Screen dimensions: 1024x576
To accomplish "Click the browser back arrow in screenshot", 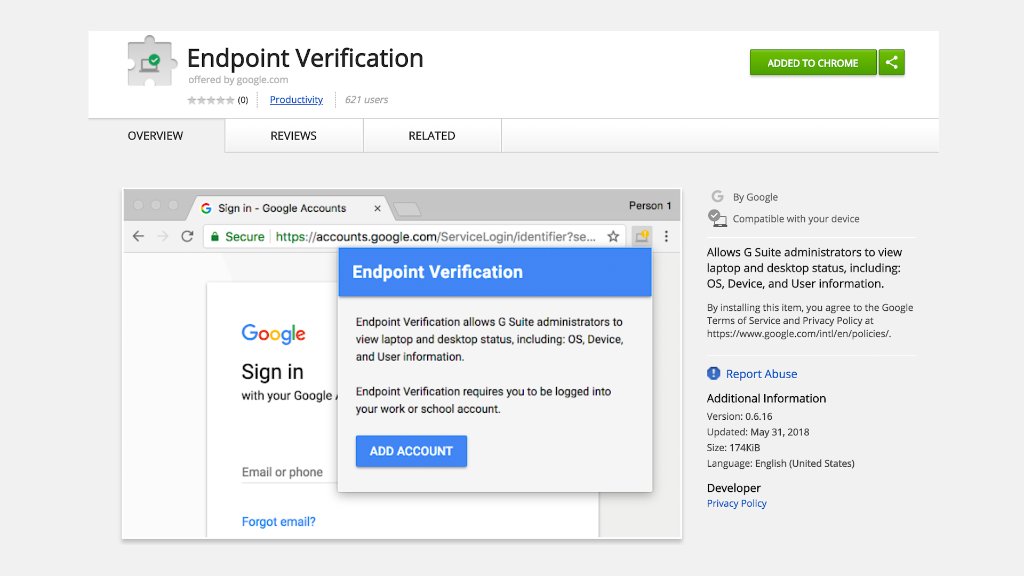I will (x=138, y=236).
